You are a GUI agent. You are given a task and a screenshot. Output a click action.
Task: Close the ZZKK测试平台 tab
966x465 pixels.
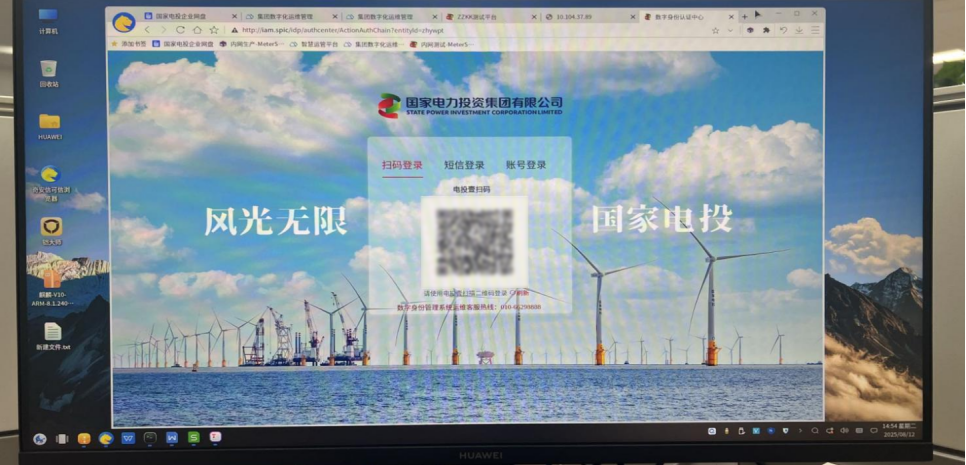pyautogui.click(x=535, y=17)
